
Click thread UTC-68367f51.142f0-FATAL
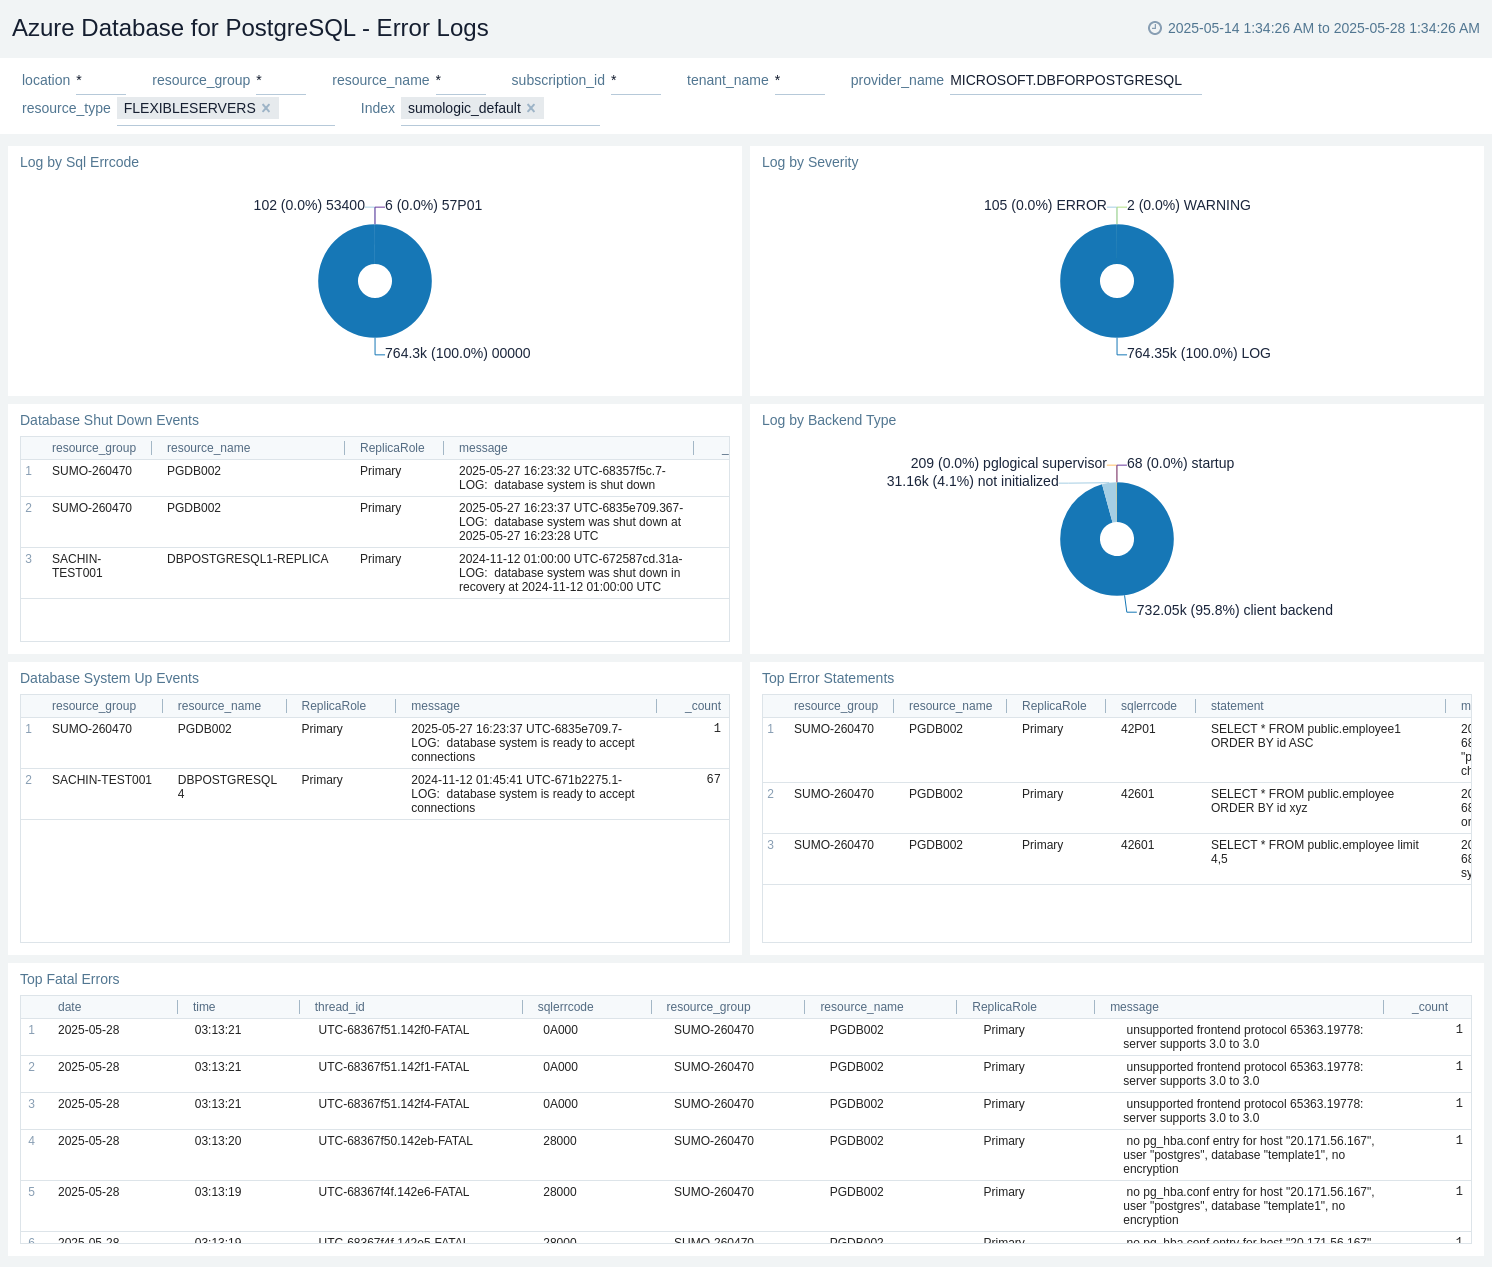pyautogui.click(x=393, y=1030)
